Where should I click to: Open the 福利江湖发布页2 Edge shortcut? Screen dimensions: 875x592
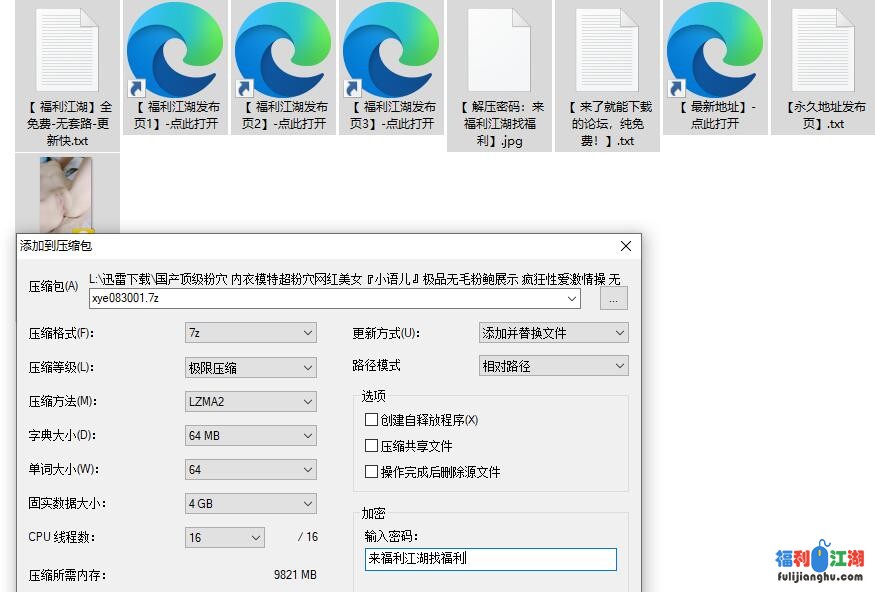[283, 50]
